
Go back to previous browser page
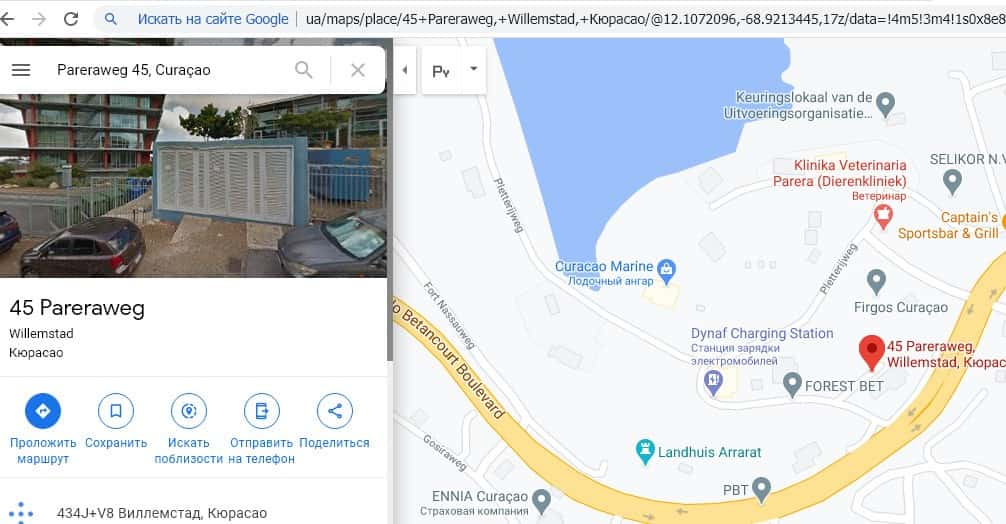[x=7, y=19]
